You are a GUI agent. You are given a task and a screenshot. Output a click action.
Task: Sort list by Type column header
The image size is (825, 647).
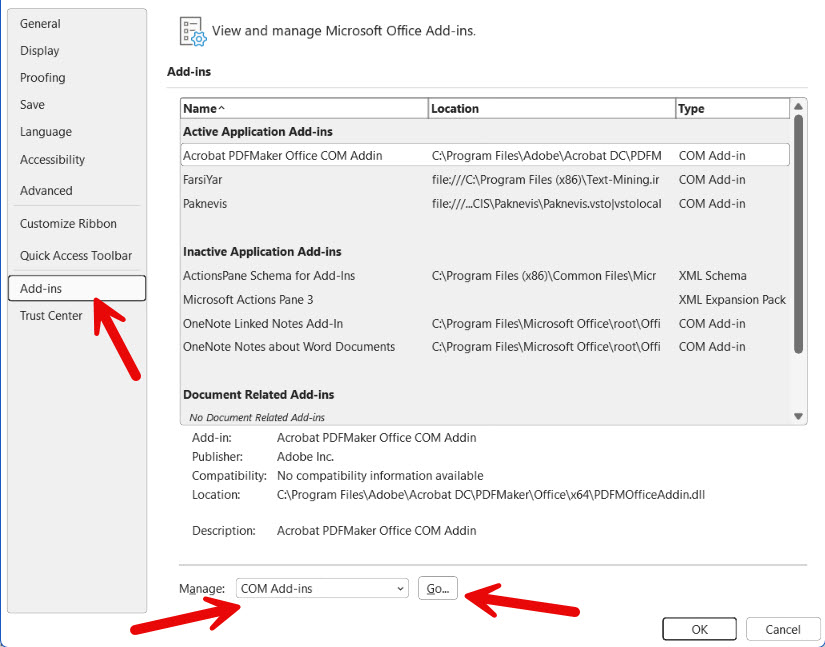click(x=730, y=108)
